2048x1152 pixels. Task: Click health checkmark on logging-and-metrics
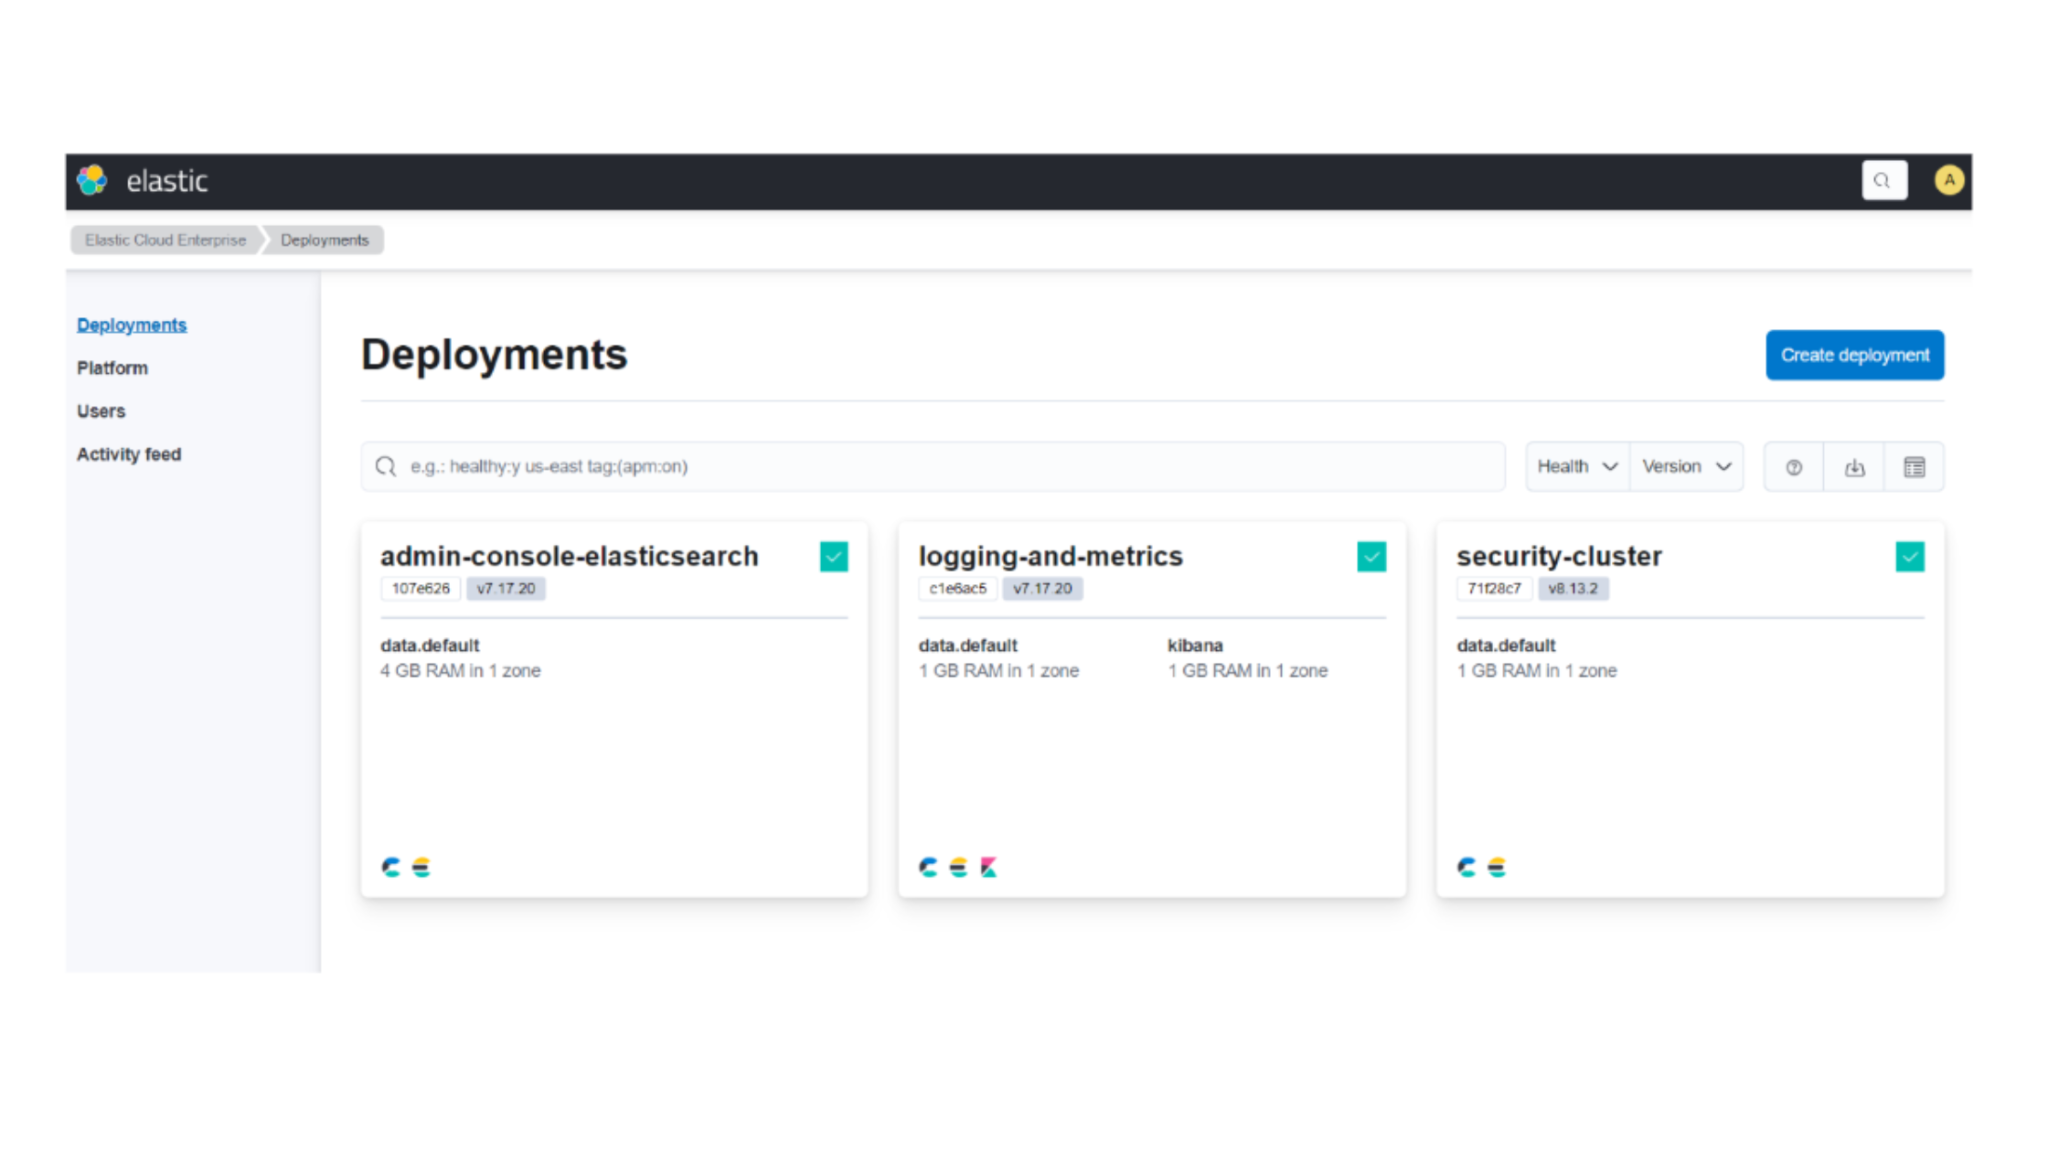[x=1371, y=556]
